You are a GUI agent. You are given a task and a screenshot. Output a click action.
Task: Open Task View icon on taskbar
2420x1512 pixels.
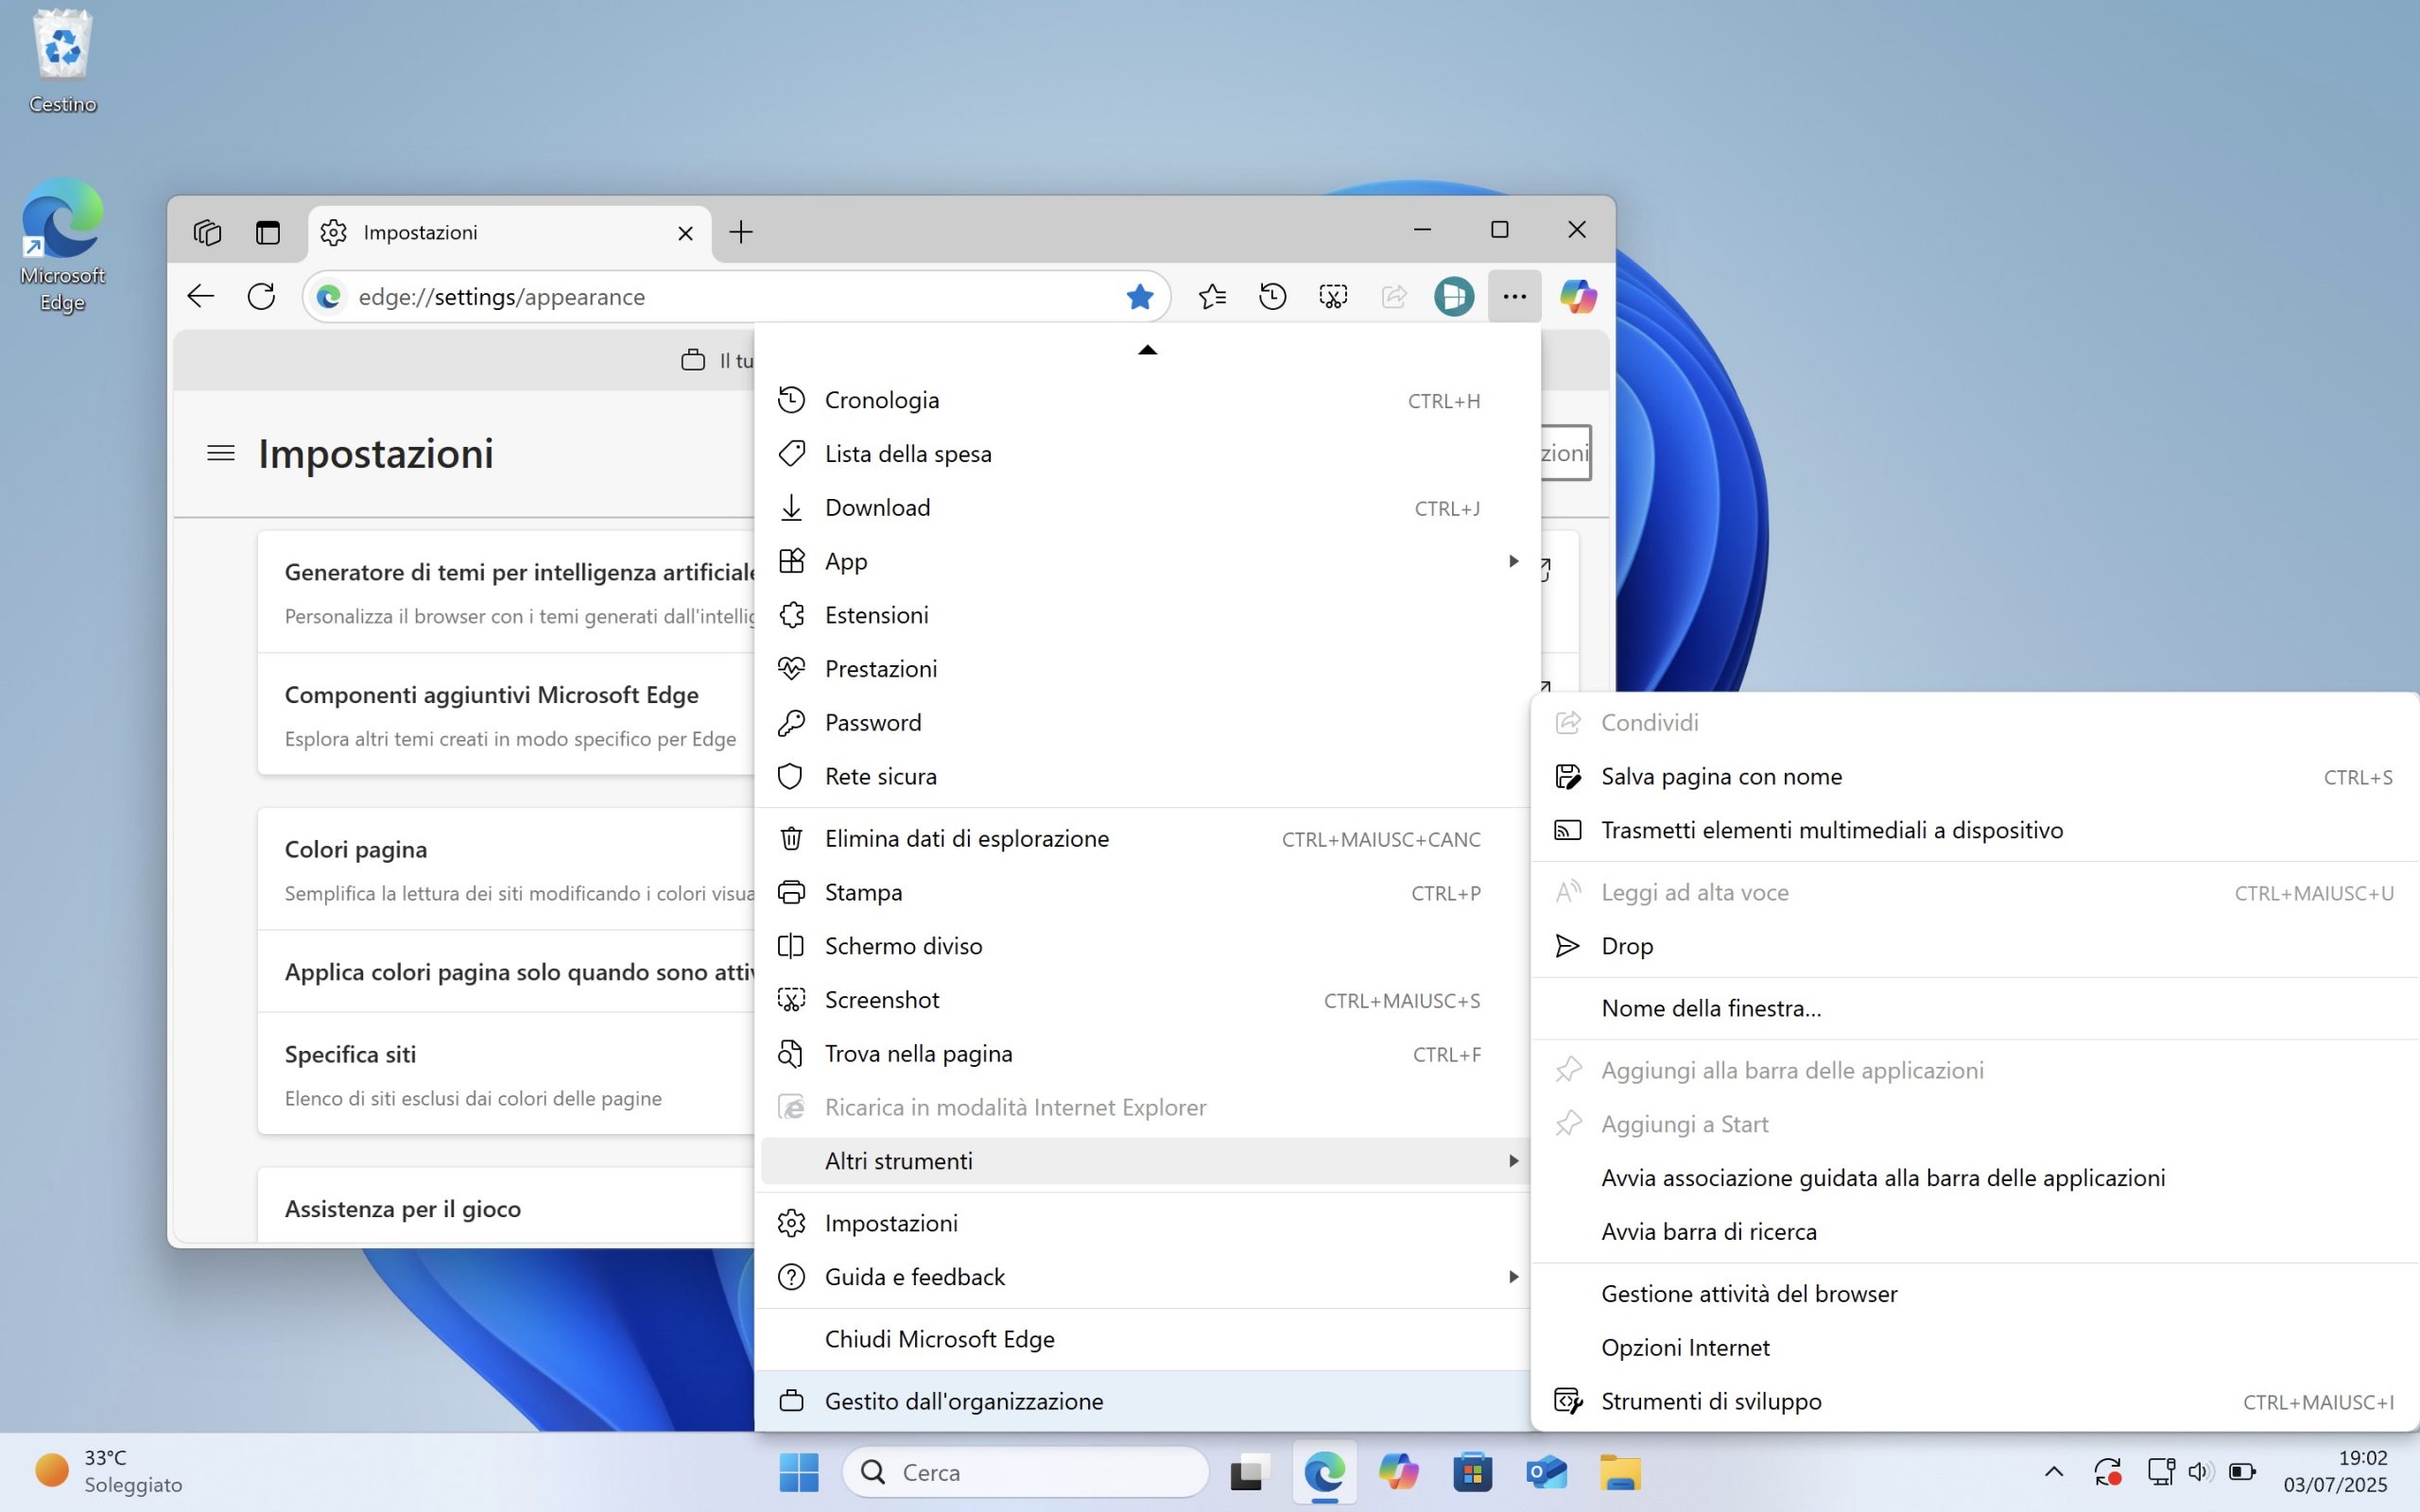pyautogui.click(x=1248, y=1472)
